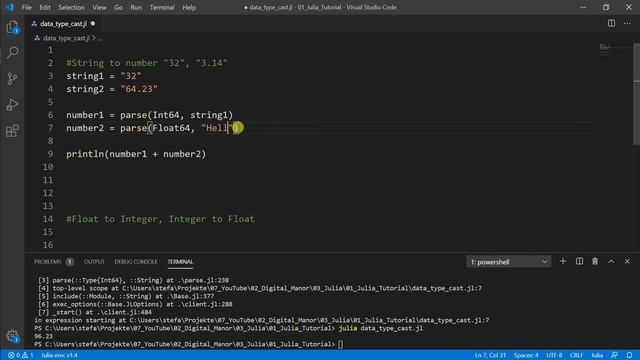Click the string1 = "32" code line

[104, 76]
